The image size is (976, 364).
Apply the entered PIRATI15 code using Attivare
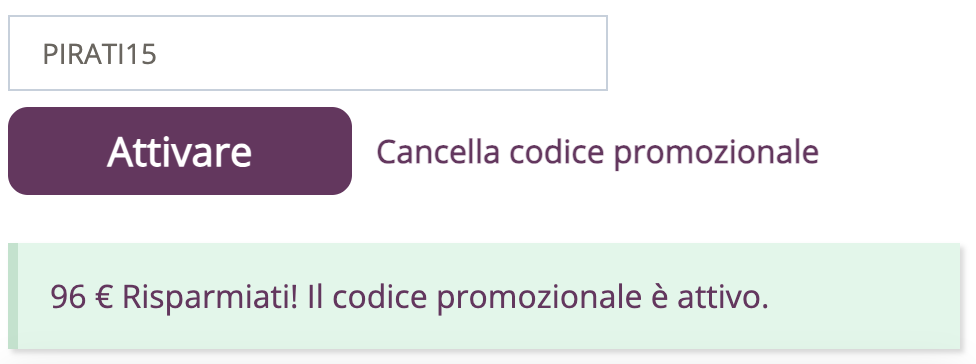tap(180, 151)
